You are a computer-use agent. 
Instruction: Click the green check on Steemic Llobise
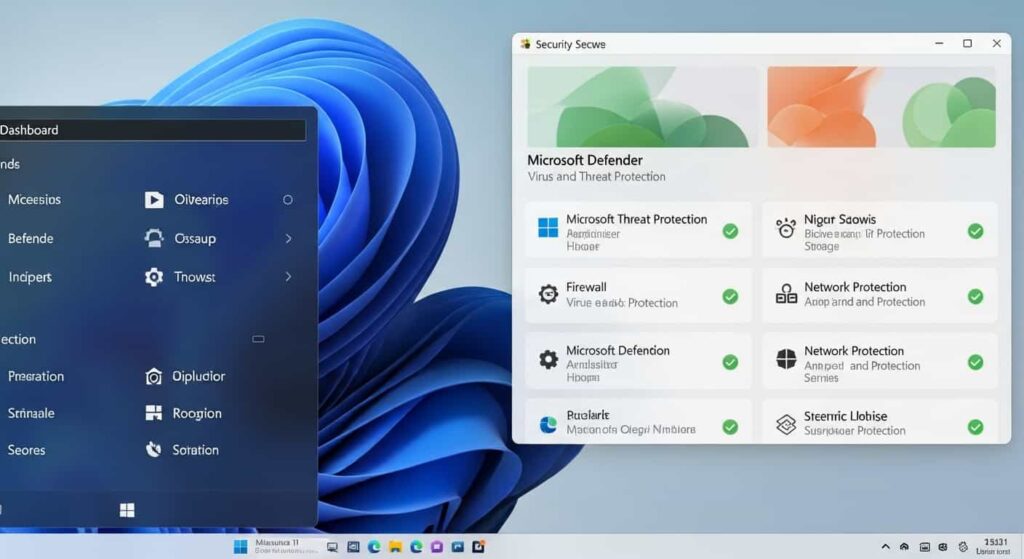pos(976,427)
